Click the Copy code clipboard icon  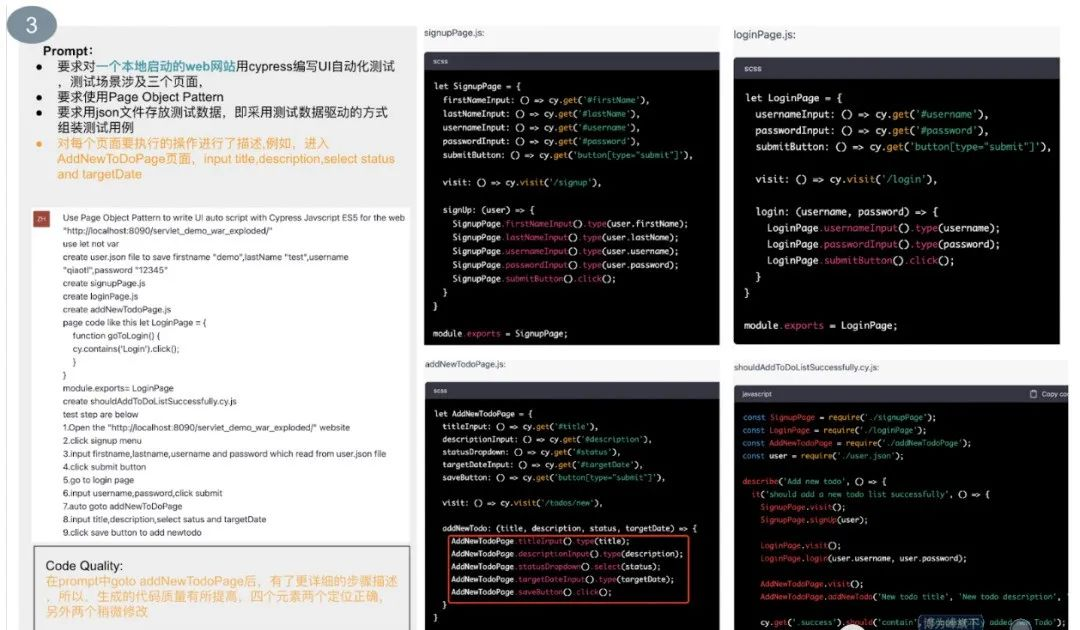click(1032, 394)
